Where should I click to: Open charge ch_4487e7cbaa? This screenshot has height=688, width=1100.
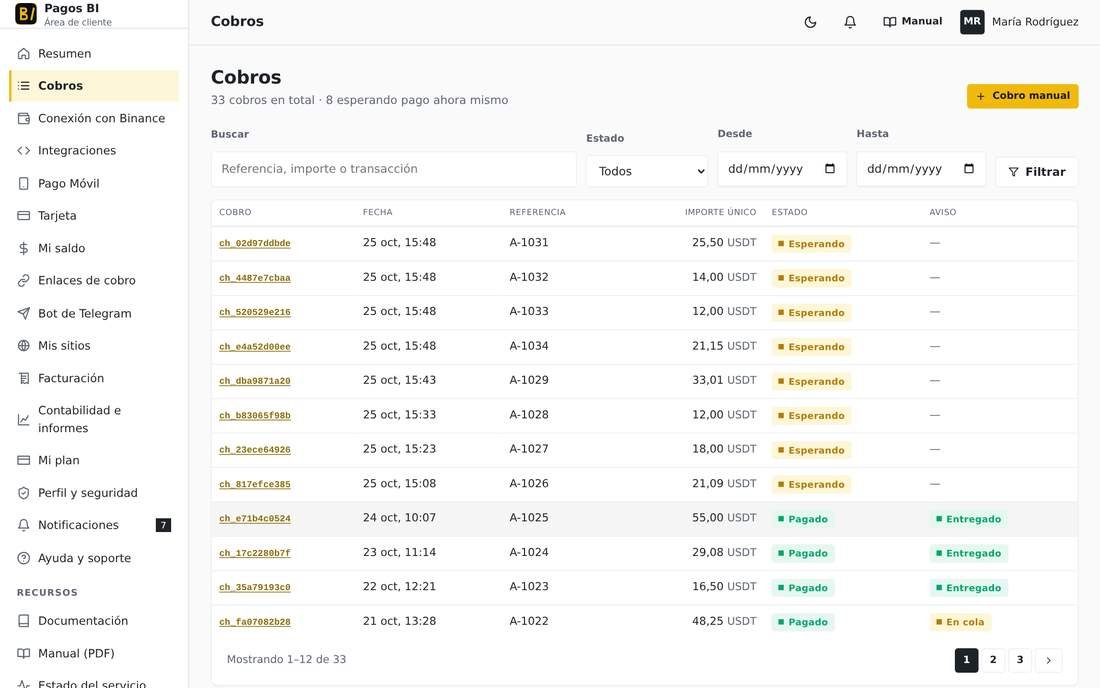255,278
